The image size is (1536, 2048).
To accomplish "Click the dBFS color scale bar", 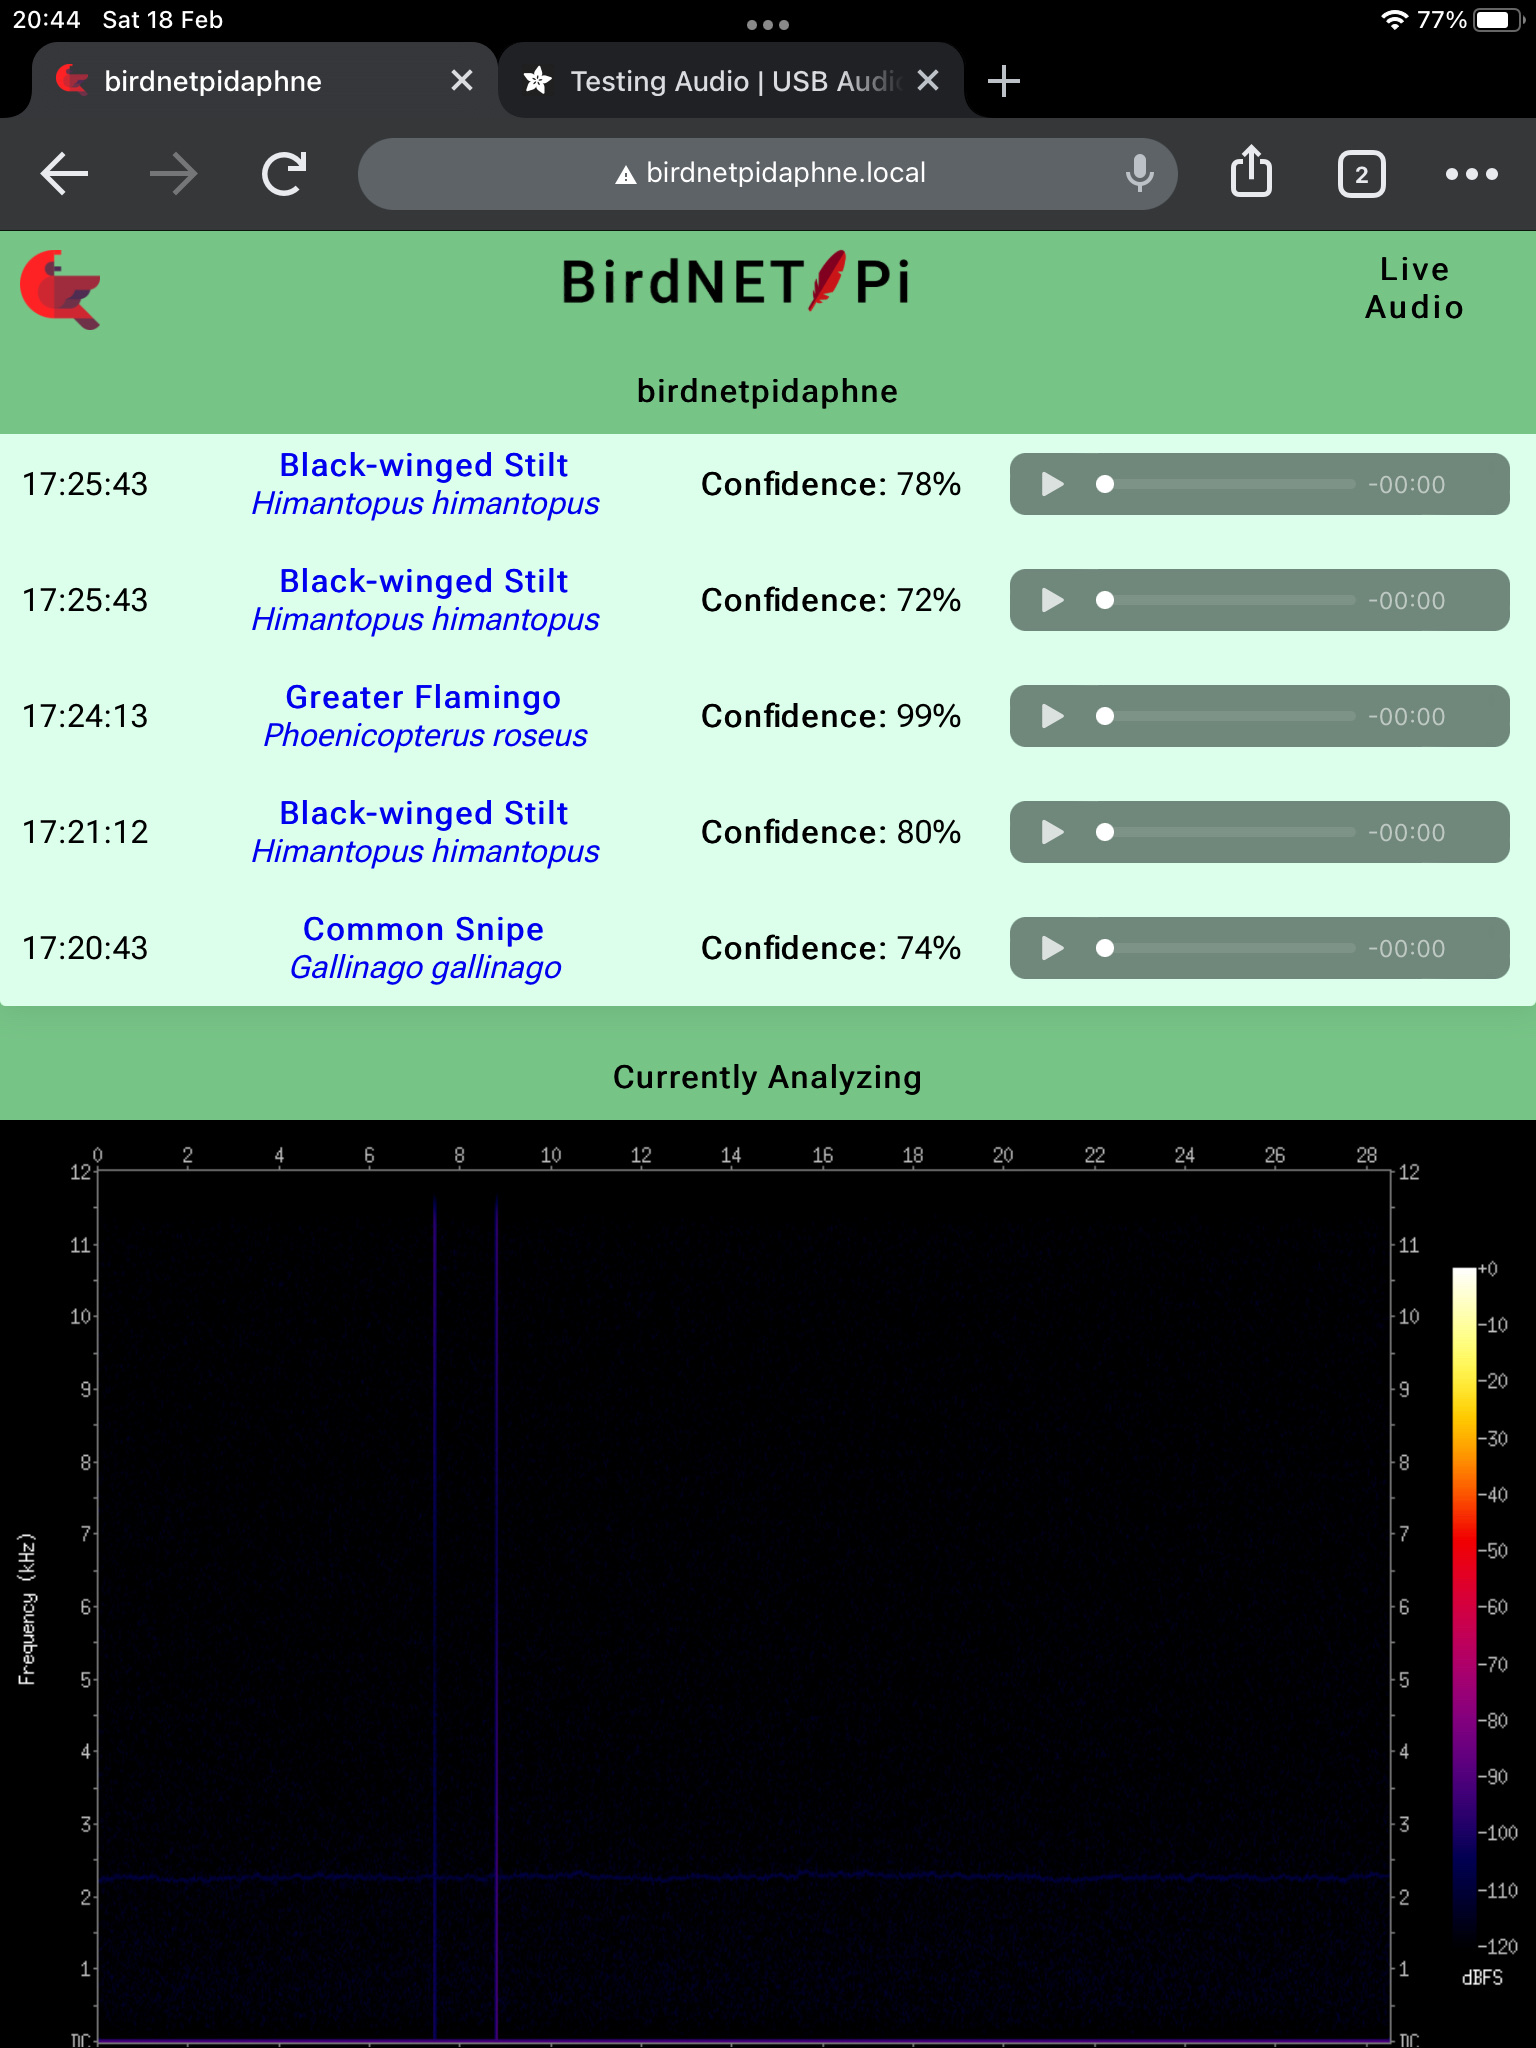I will [x=1464, y=1608].
